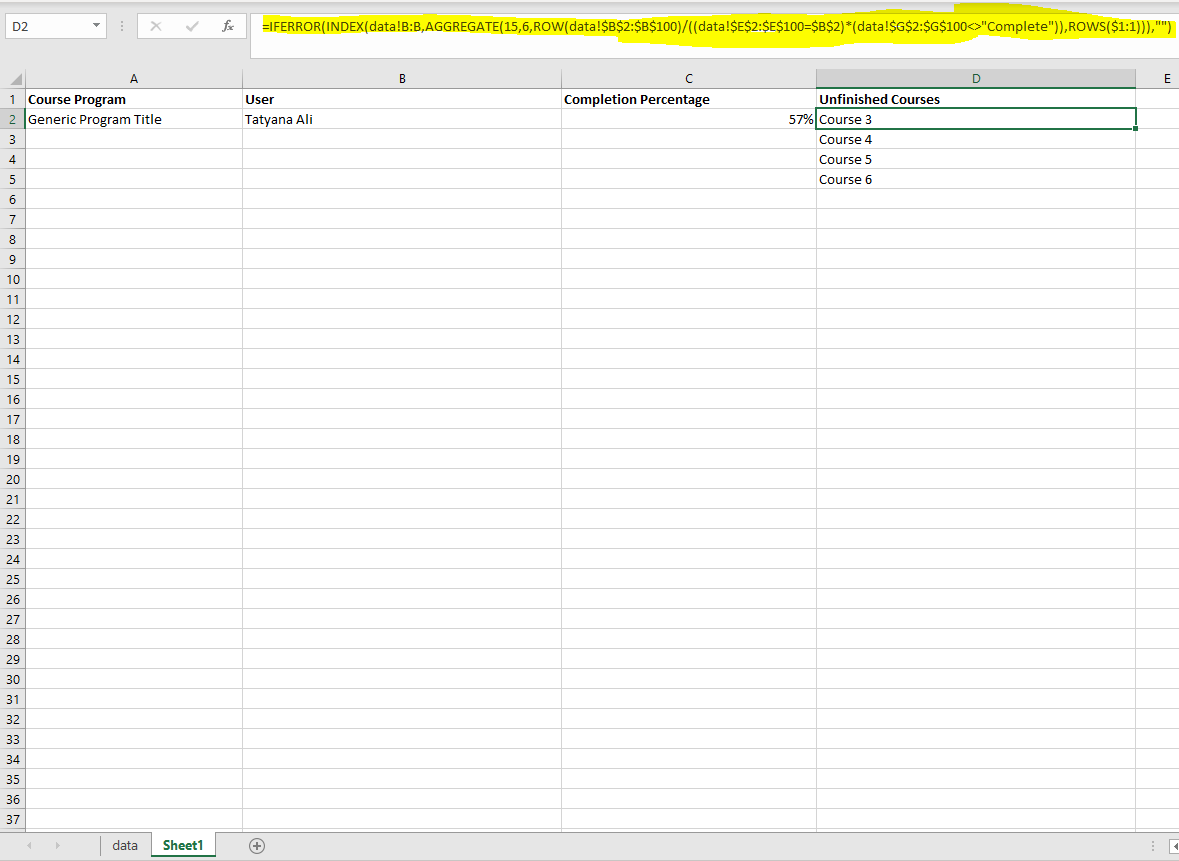Click the Name Box showing D2
This screenshot has height=861, width=1179.
[x=48, y=26]
